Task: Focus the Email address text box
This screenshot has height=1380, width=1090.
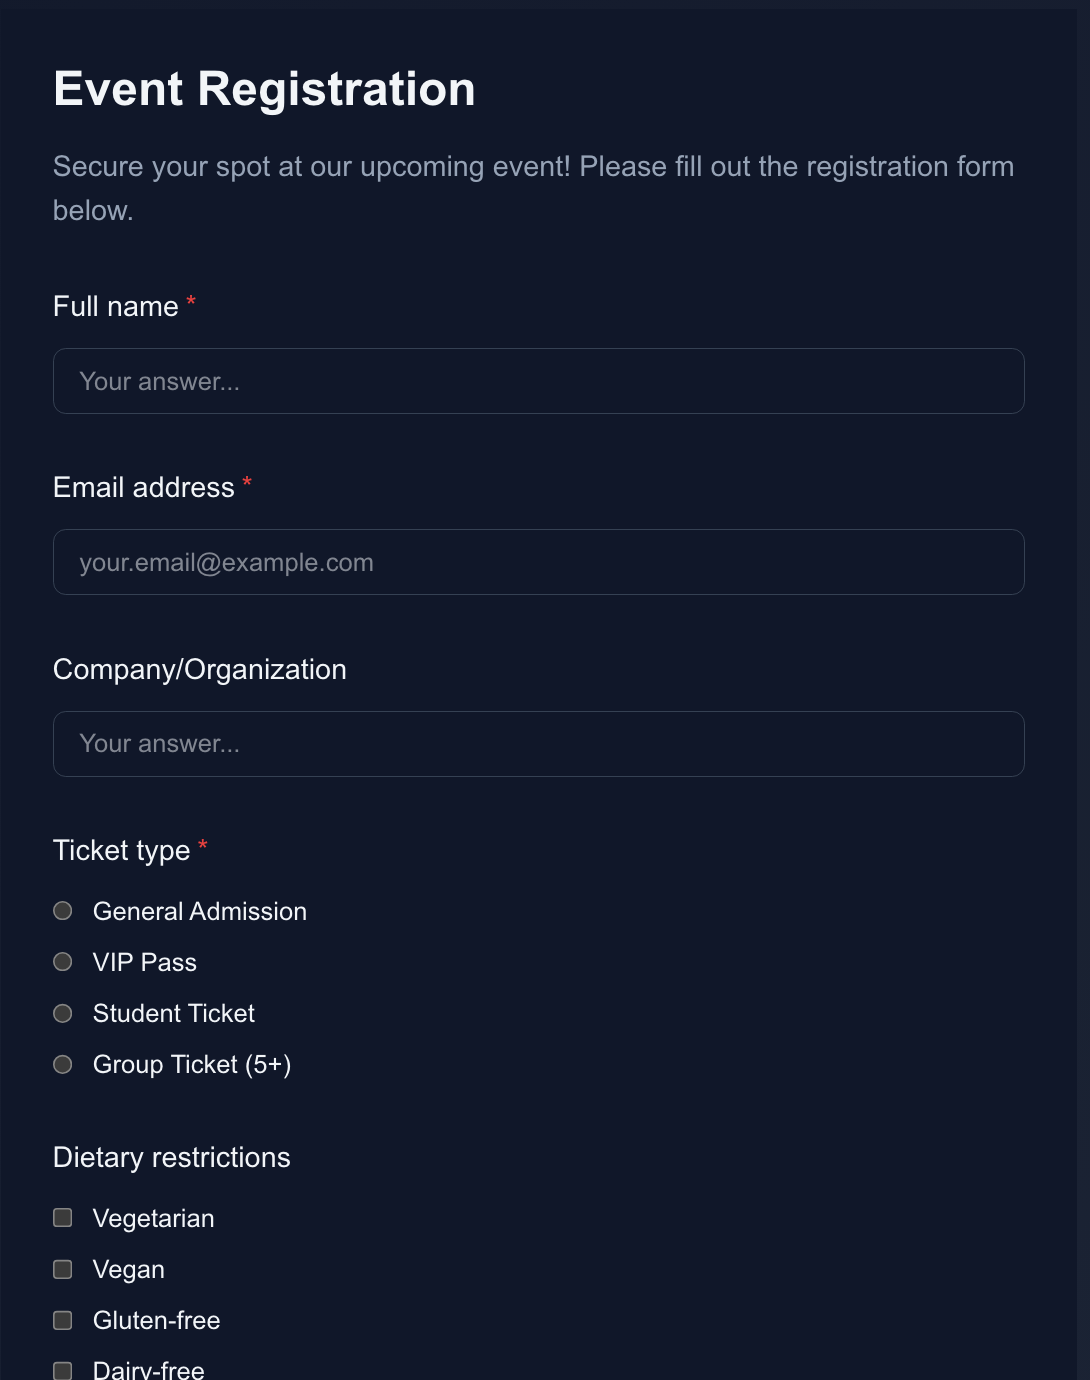Action: tap(538, 562)
